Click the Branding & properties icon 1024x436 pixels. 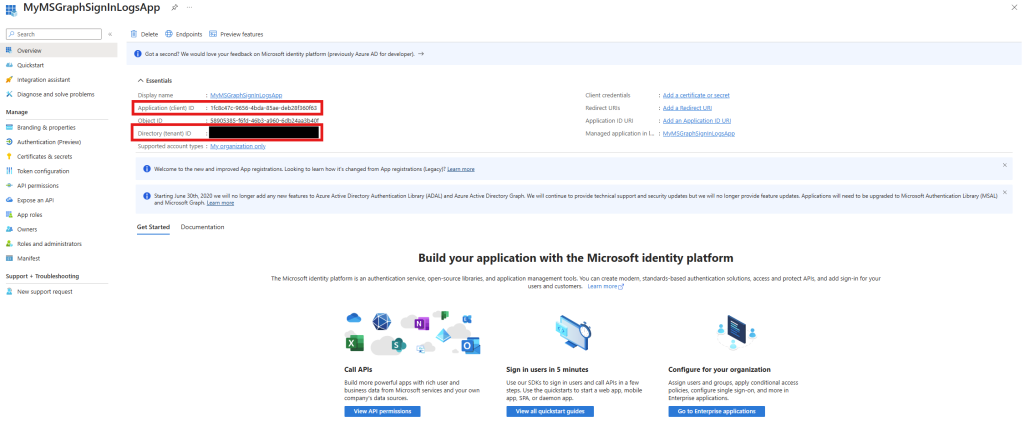click(x=9, y=127)
